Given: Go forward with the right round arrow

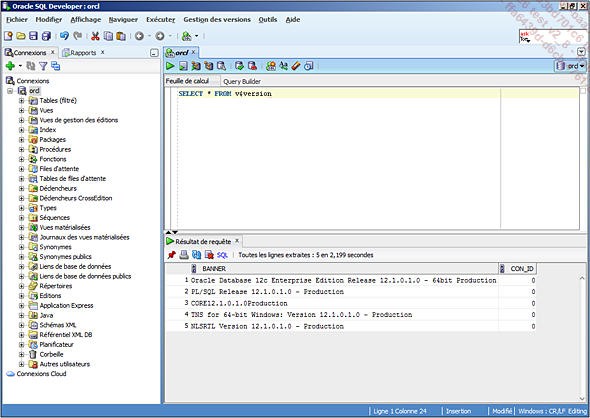Looking at the screenshot, I should 160,36.
